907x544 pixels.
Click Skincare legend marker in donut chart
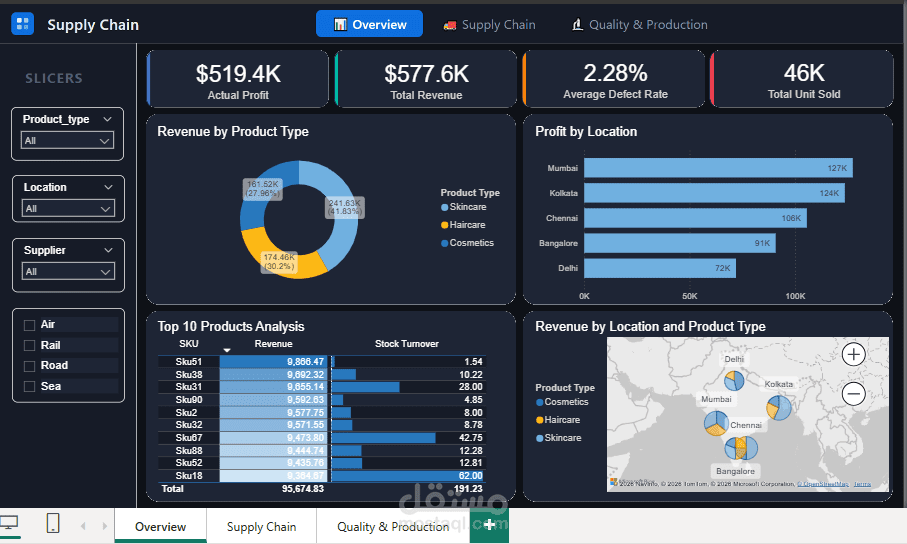point(444,207)
